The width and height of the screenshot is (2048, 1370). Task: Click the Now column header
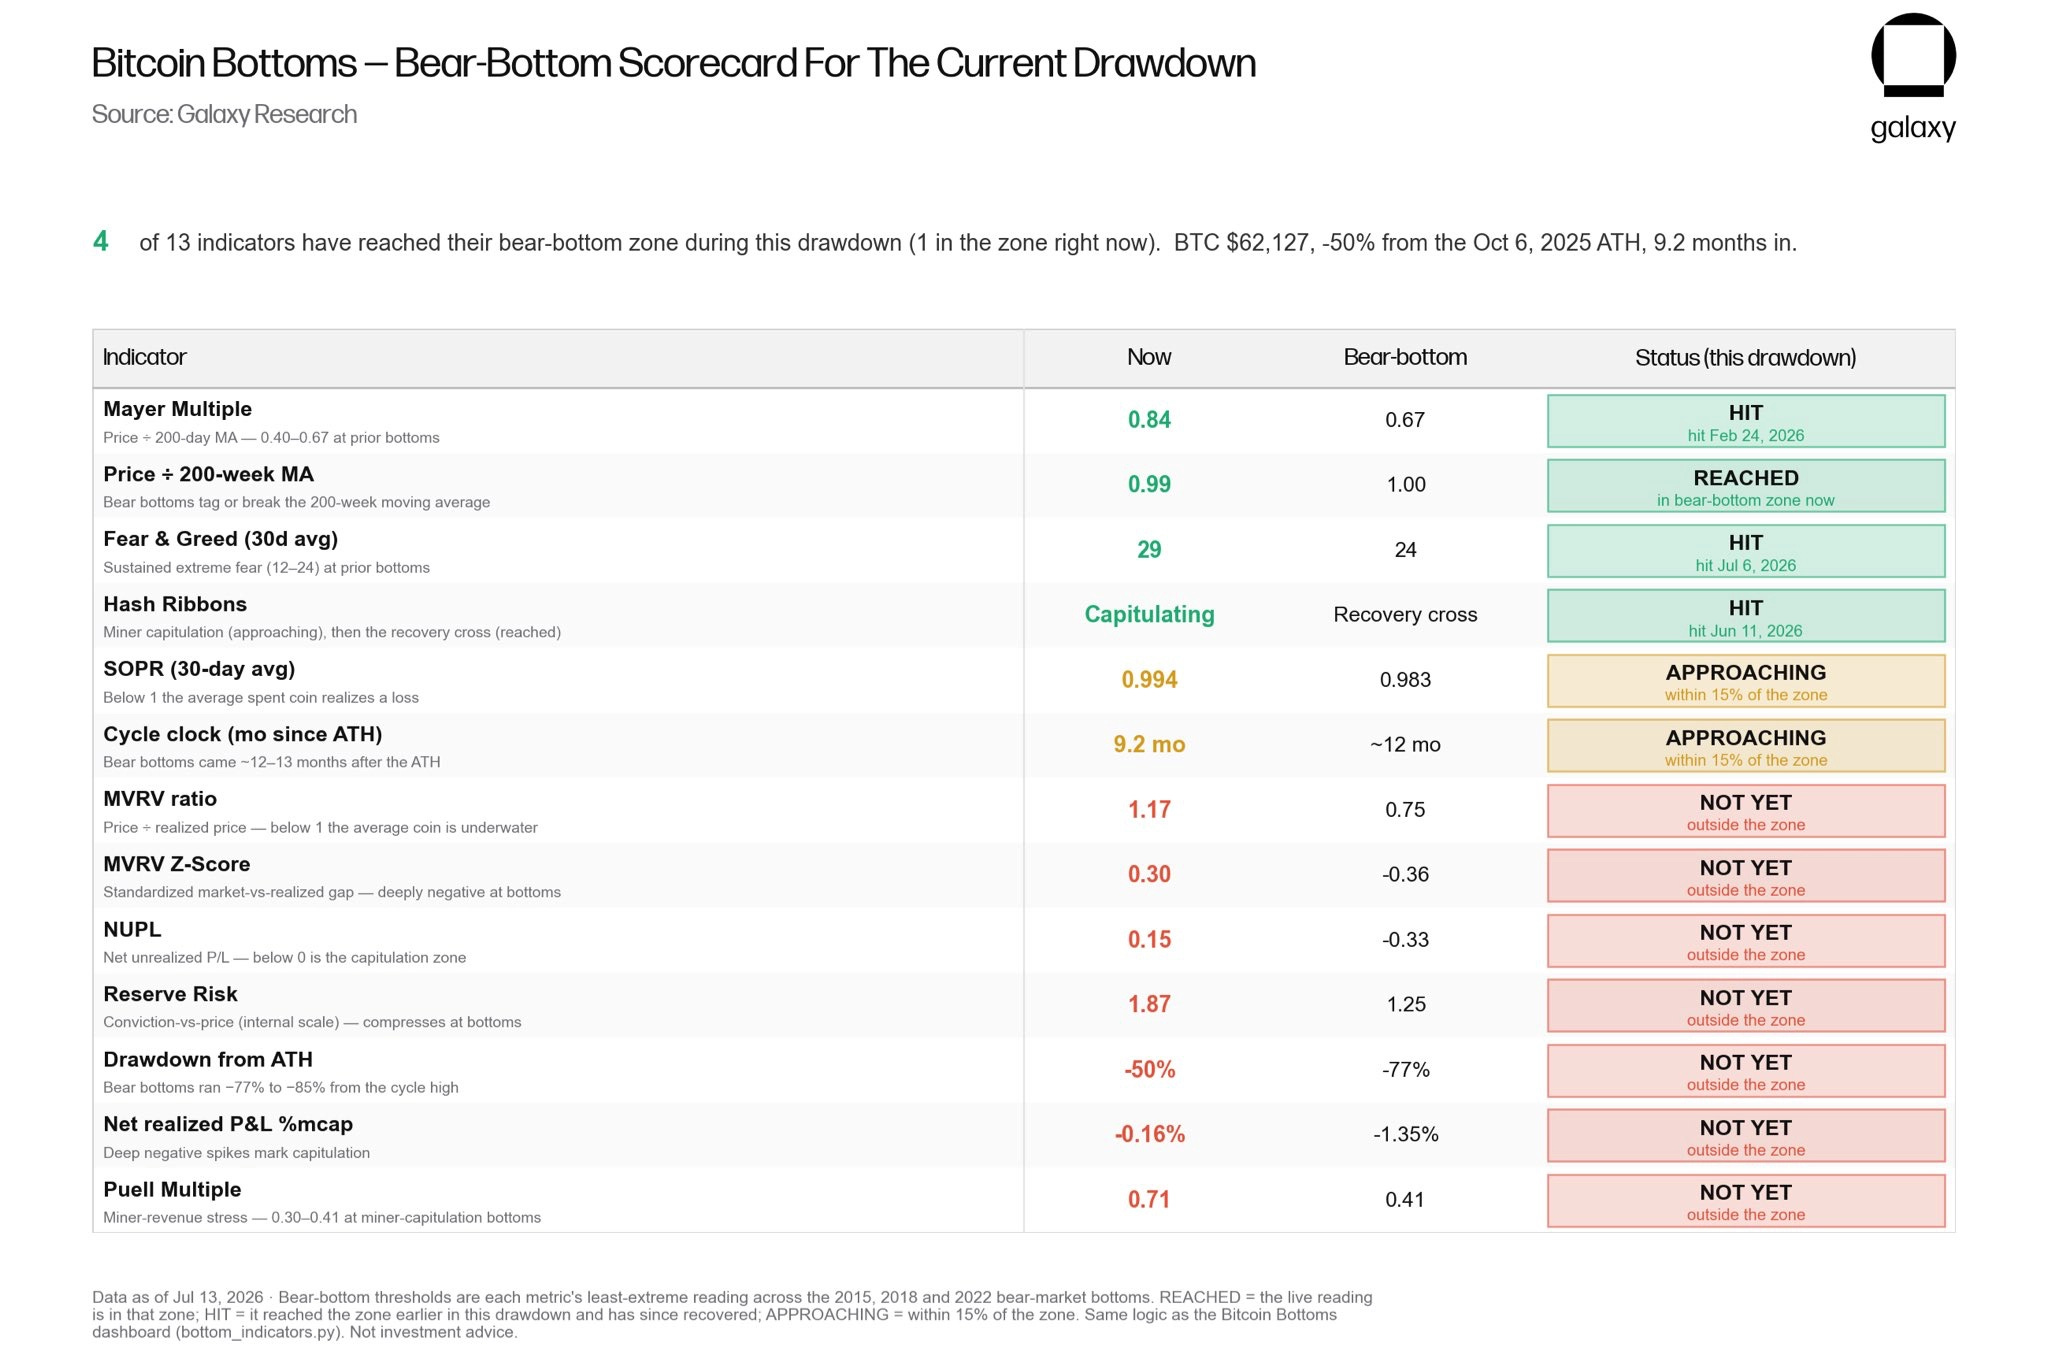pos(1149,357)
